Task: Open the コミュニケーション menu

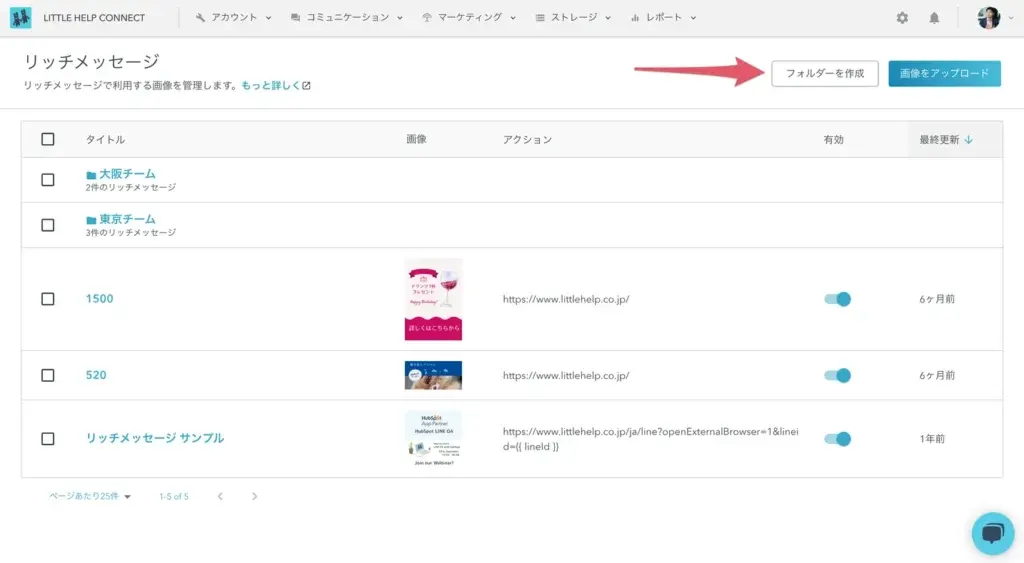Action: pyautogui.click(x=346, y=18)
